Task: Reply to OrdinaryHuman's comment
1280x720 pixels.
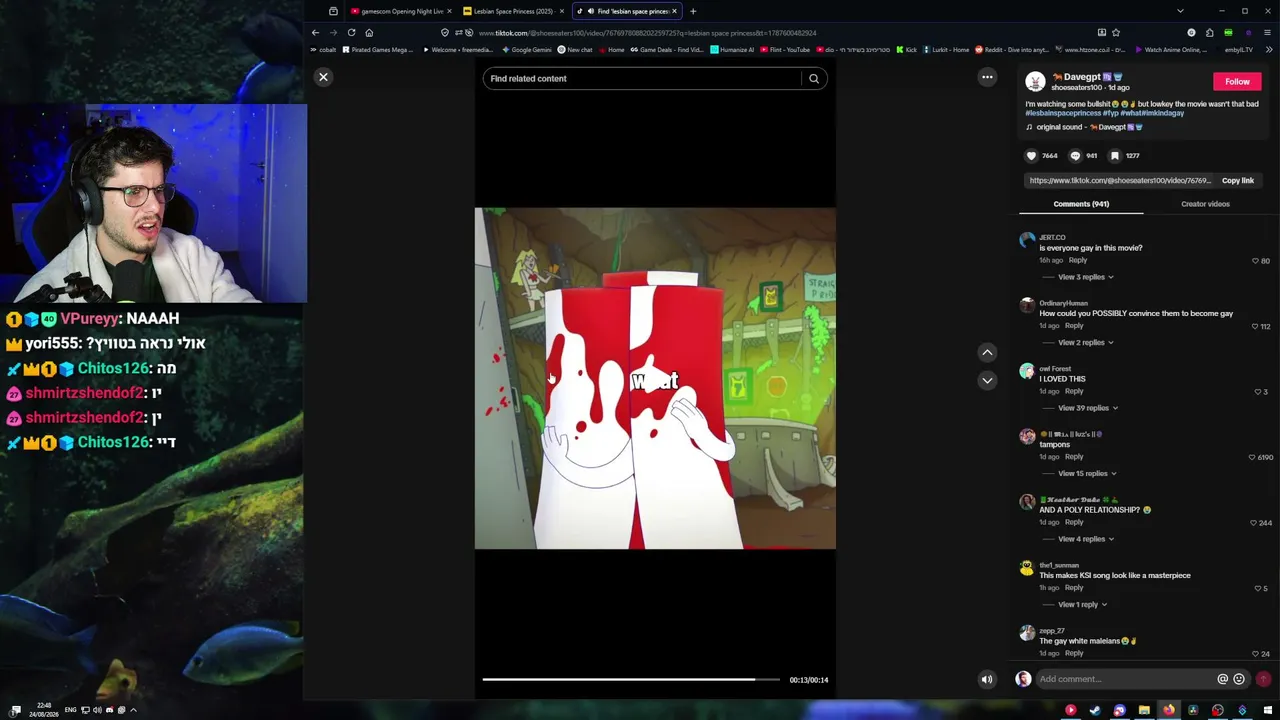Action: [1074, 326]
